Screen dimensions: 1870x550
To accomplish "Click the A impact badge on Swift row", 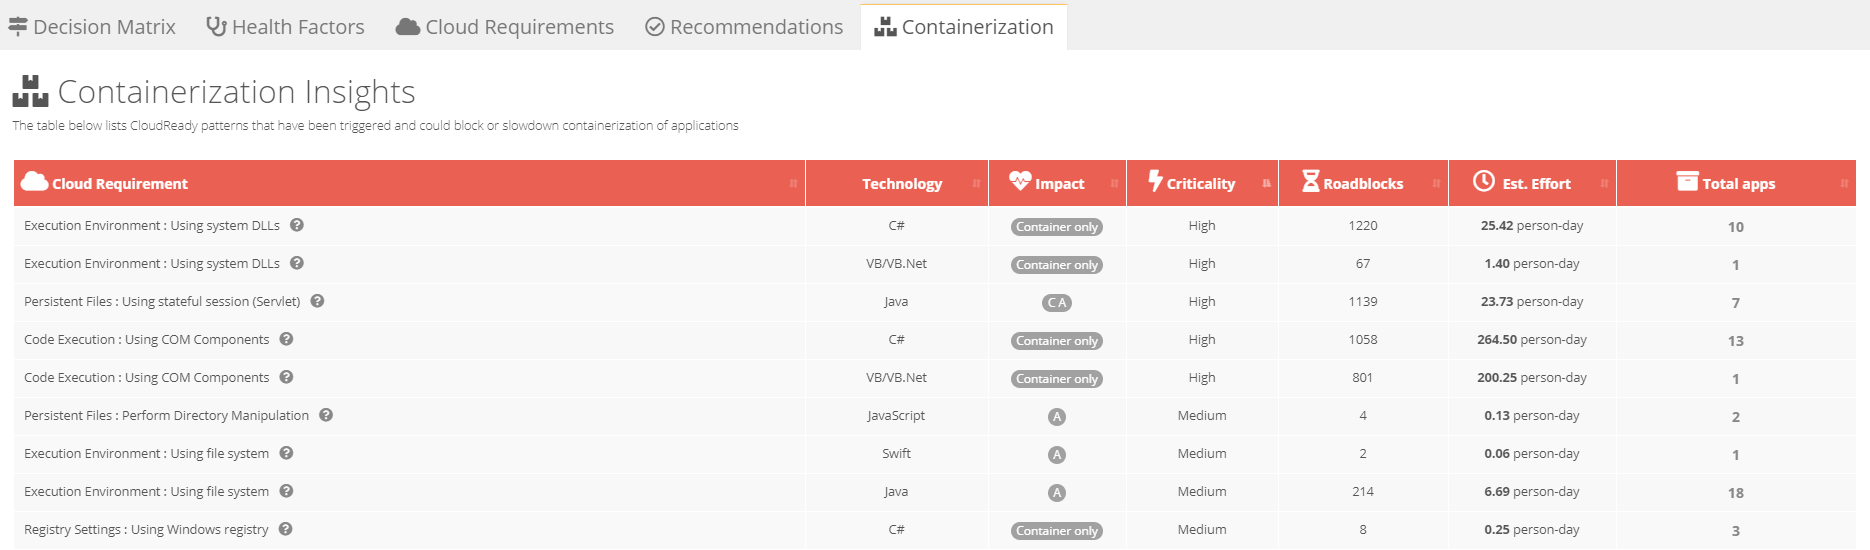I will coord(1056,455).
